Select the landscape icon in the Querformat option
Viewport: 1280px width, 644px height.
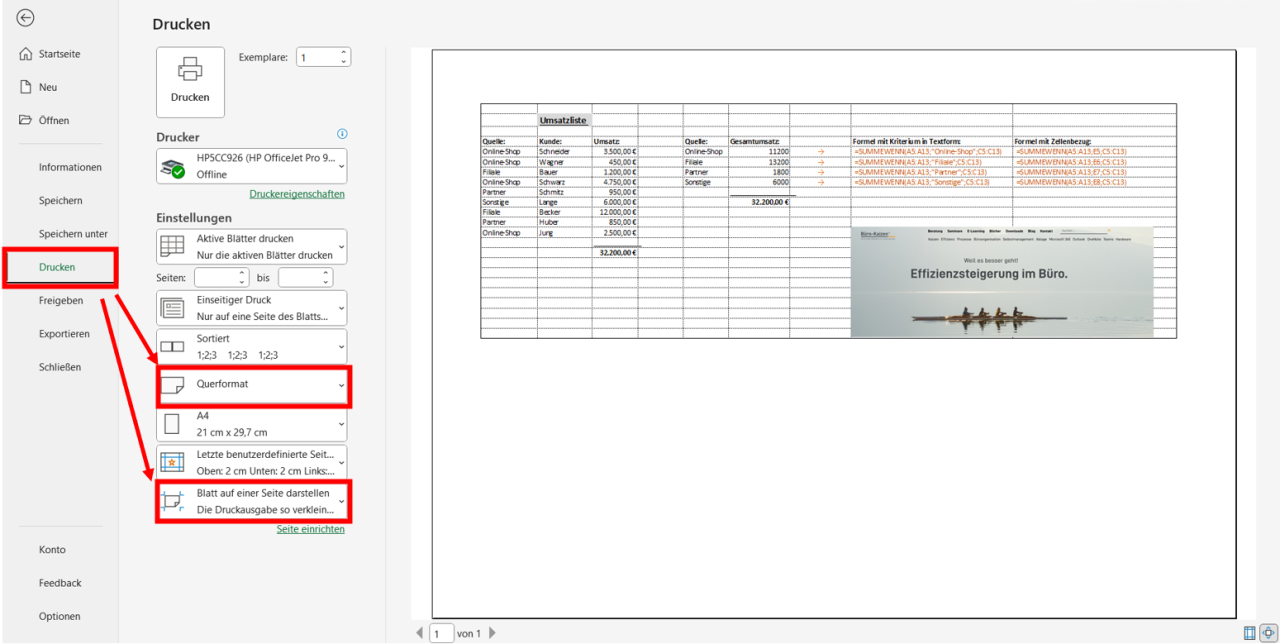click(172, 386)
